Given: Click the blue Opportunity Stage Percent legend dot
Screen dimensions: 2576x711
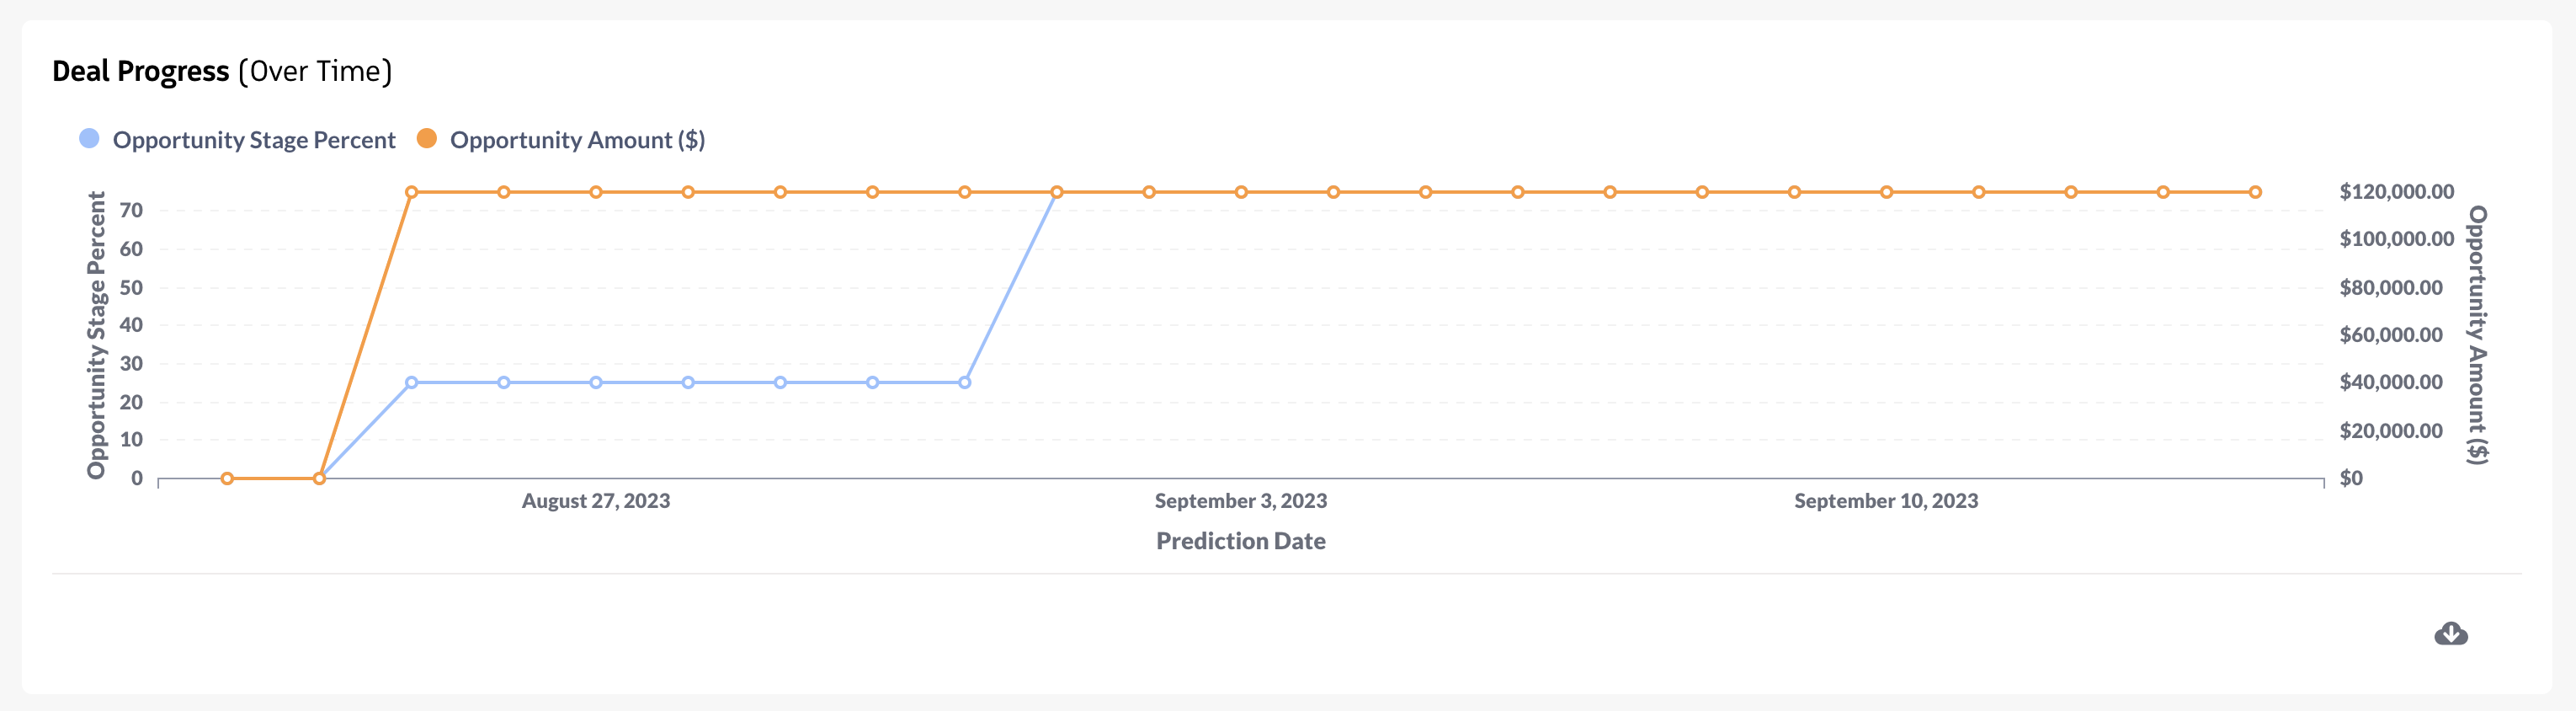Looking at the screenshot, I should coord(89,139).
